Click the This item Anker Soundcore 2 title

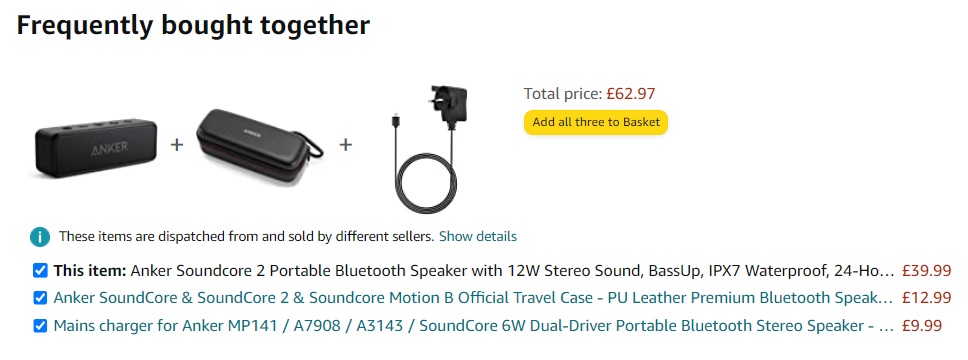(x=473, y=270)
